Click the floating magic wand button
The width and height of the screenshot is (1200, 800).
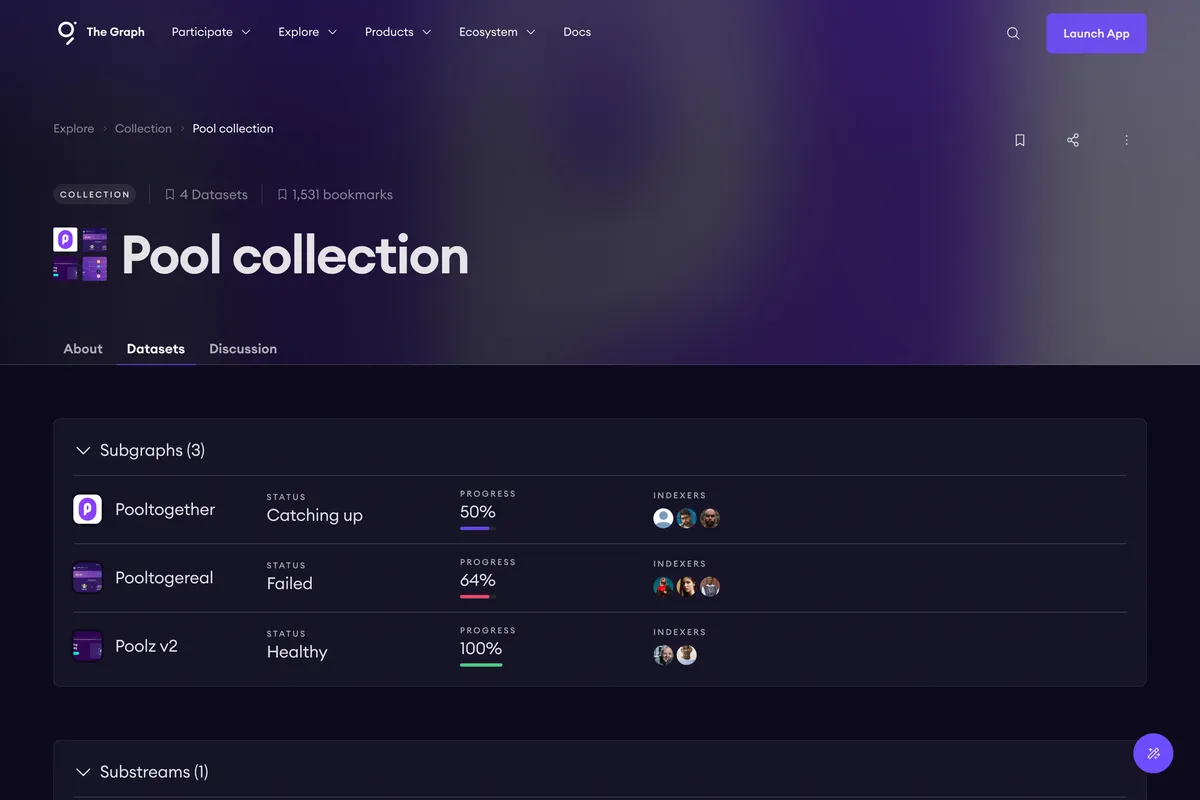[1153, 753]
